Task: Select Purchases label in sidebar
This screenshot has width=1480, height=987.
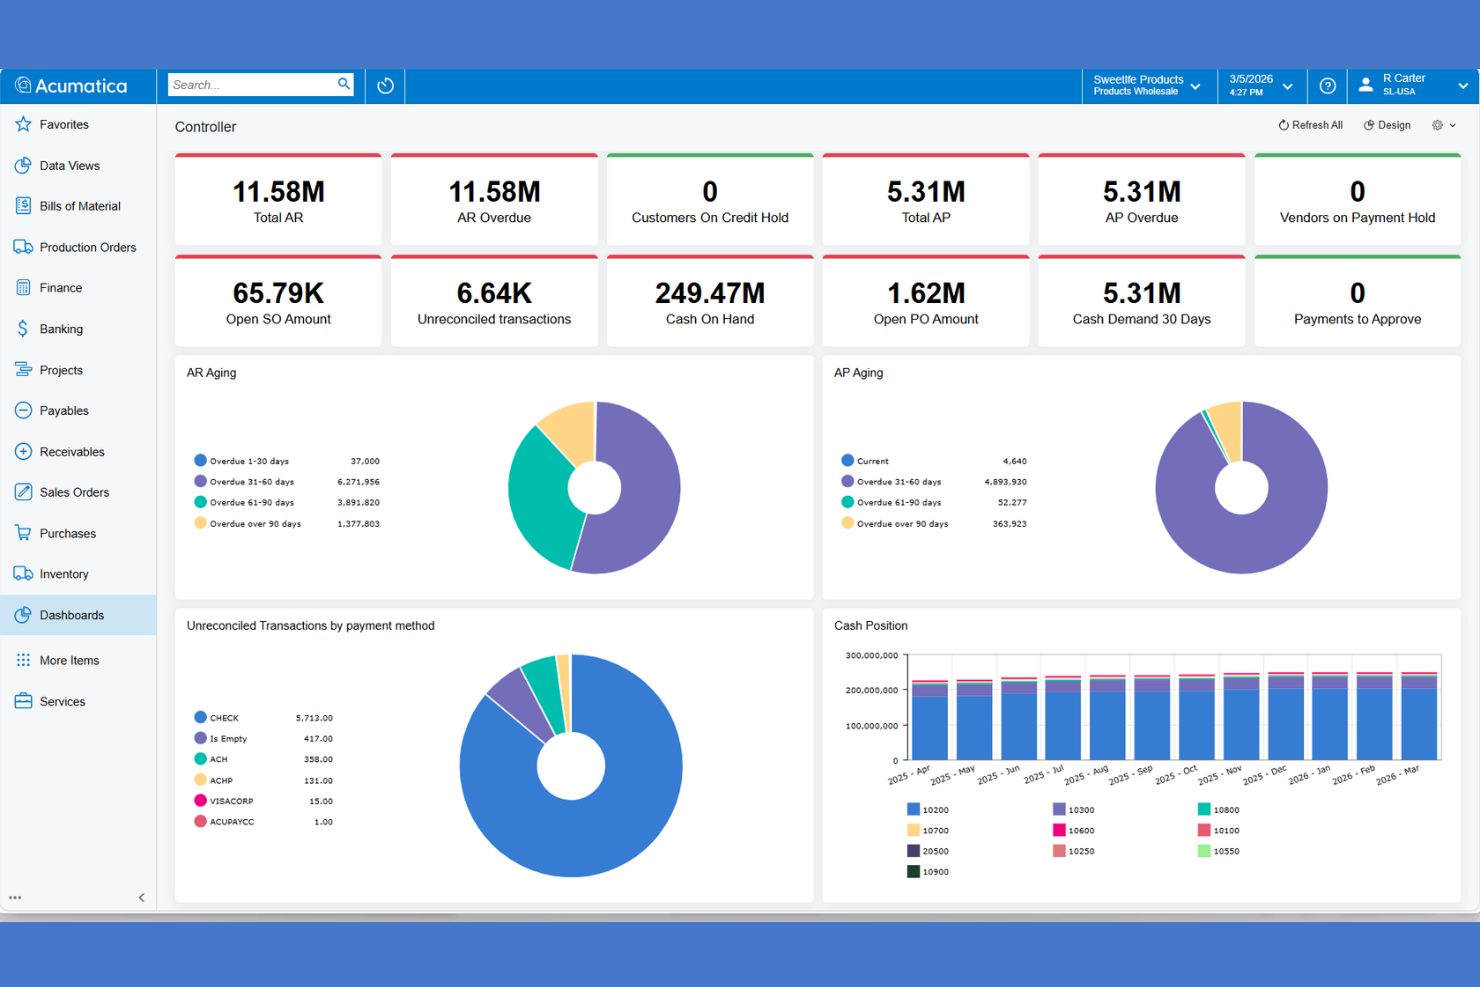Action: click(68, 533)
